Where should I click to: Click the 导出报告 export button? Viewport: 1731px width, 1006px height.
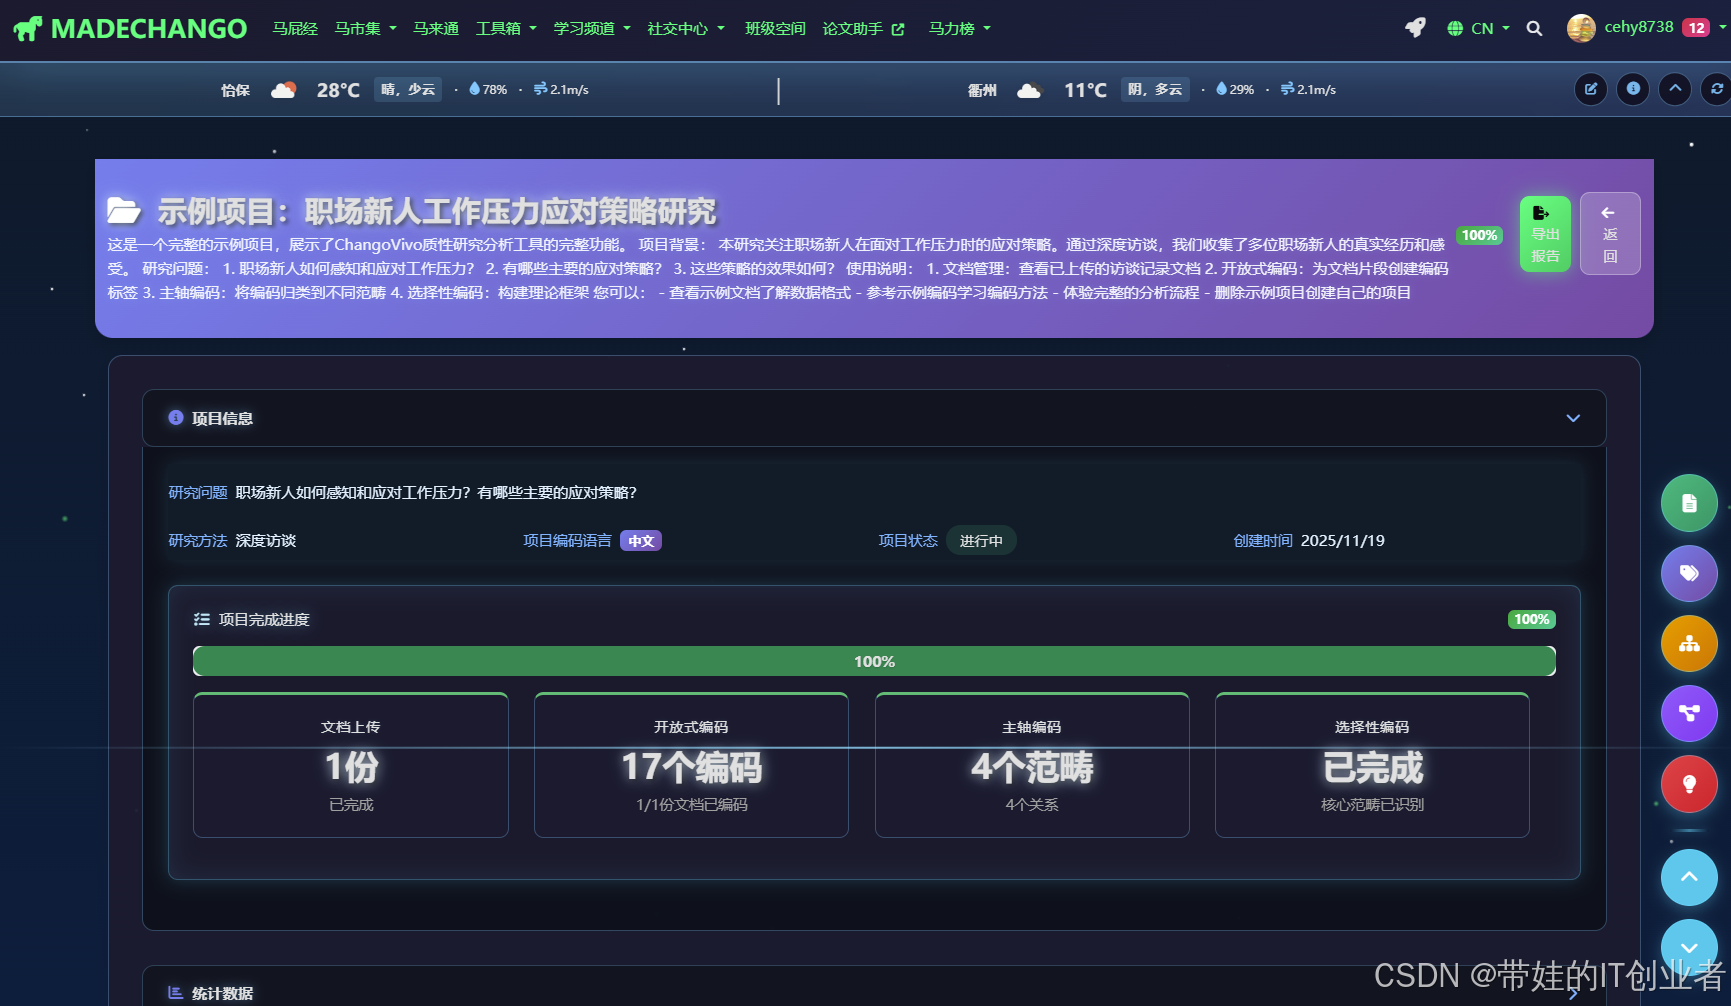(x=1545, y=233)
